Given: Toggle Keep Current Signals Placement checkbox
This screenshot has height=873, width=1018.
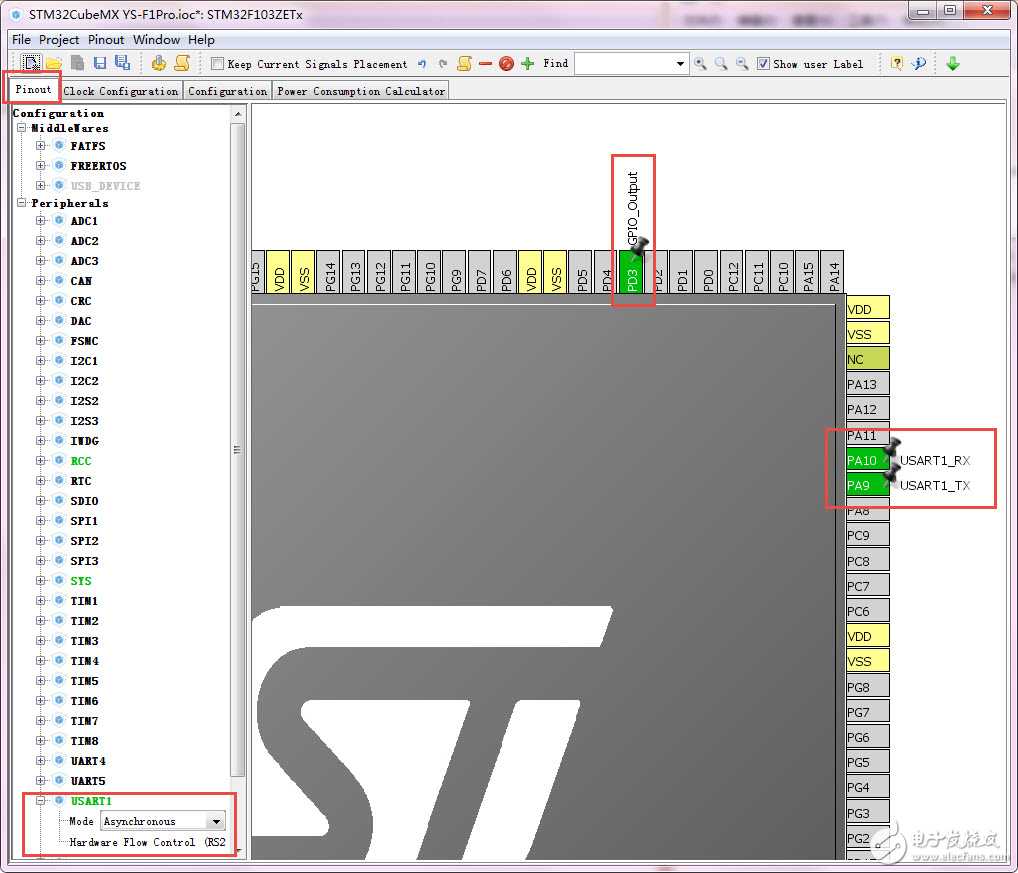Looking at the screenshot, I should (x=218, y=64).
